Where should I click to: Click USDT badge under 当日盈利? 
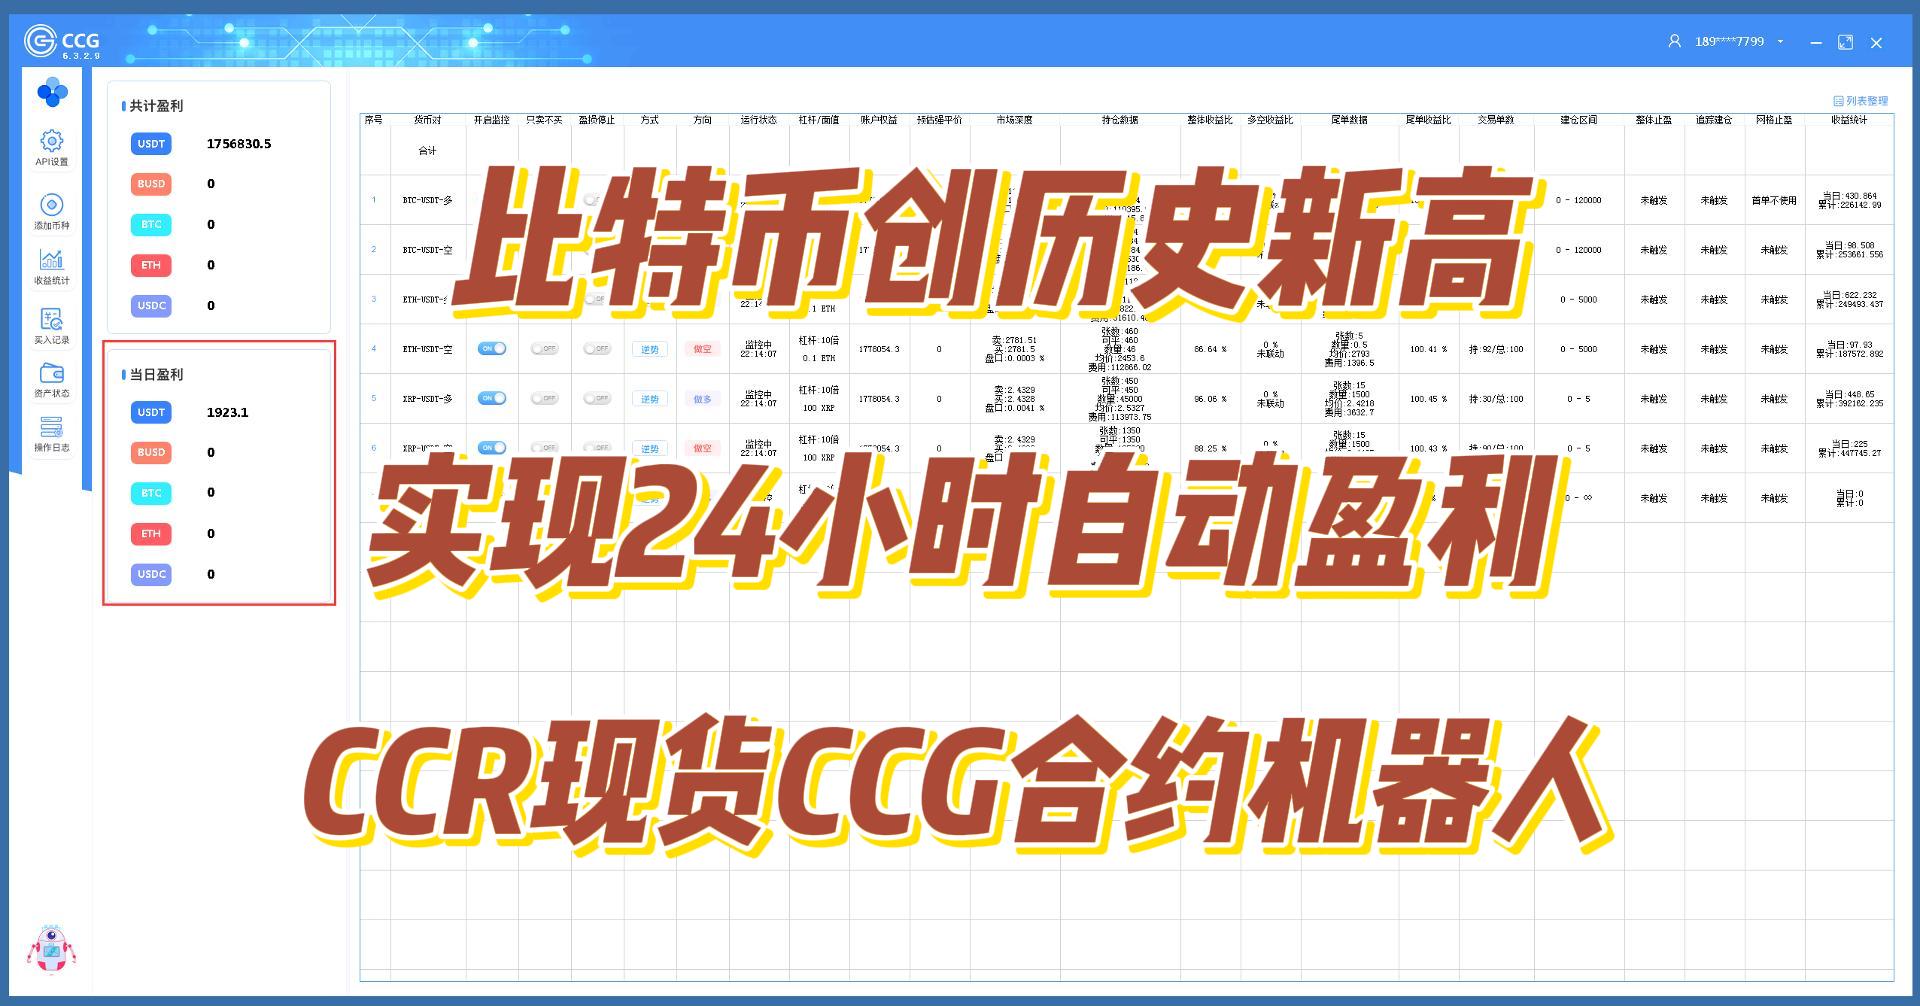(151, 412)
